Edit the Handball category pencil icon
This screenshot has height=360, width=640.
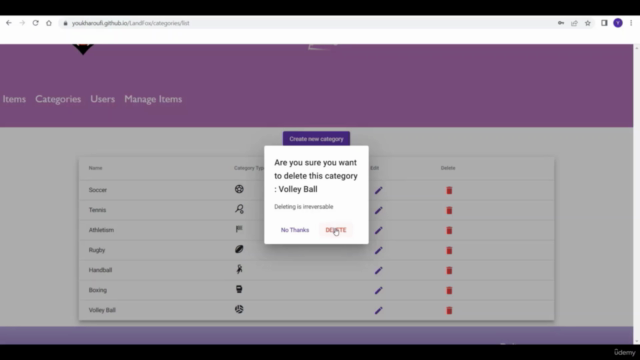(378, 270)
